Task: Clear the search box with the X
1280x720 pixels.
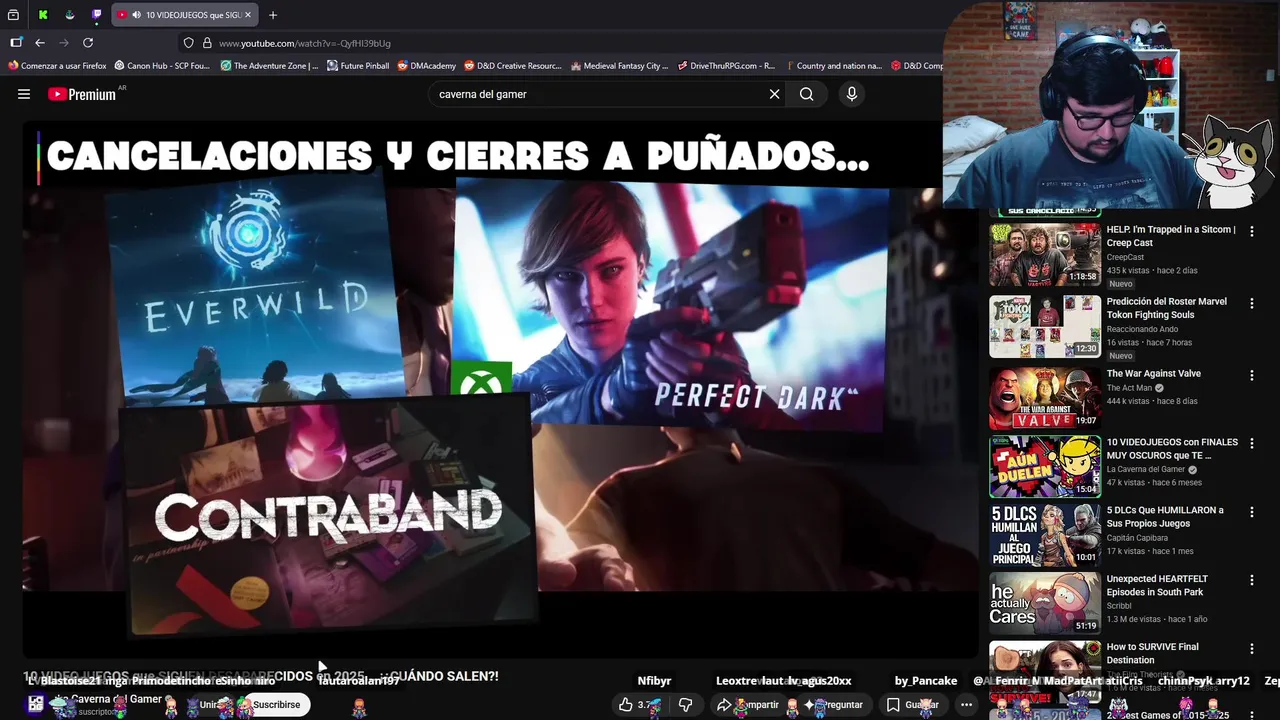Action: coord(774,94)
